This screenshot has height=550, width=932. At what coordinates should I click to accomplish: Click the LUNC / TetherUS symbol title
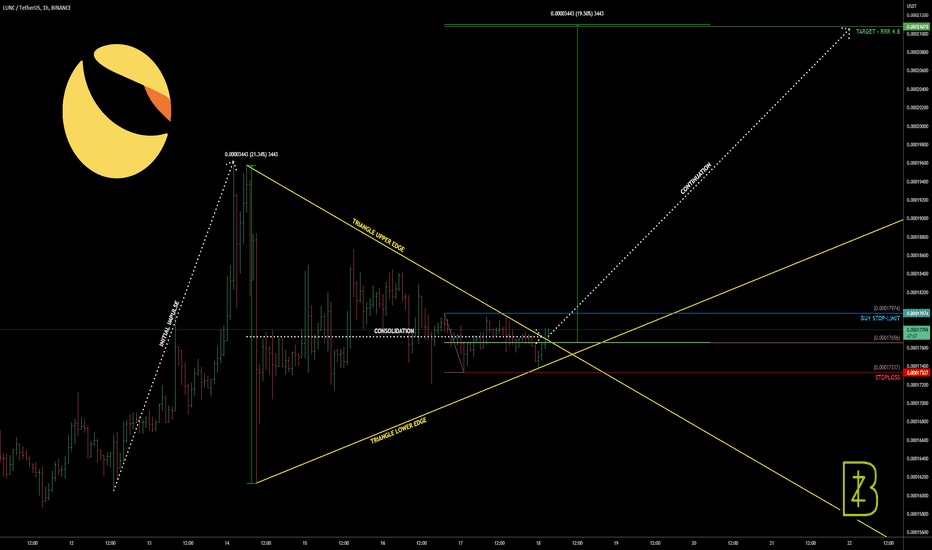[37, 8]
